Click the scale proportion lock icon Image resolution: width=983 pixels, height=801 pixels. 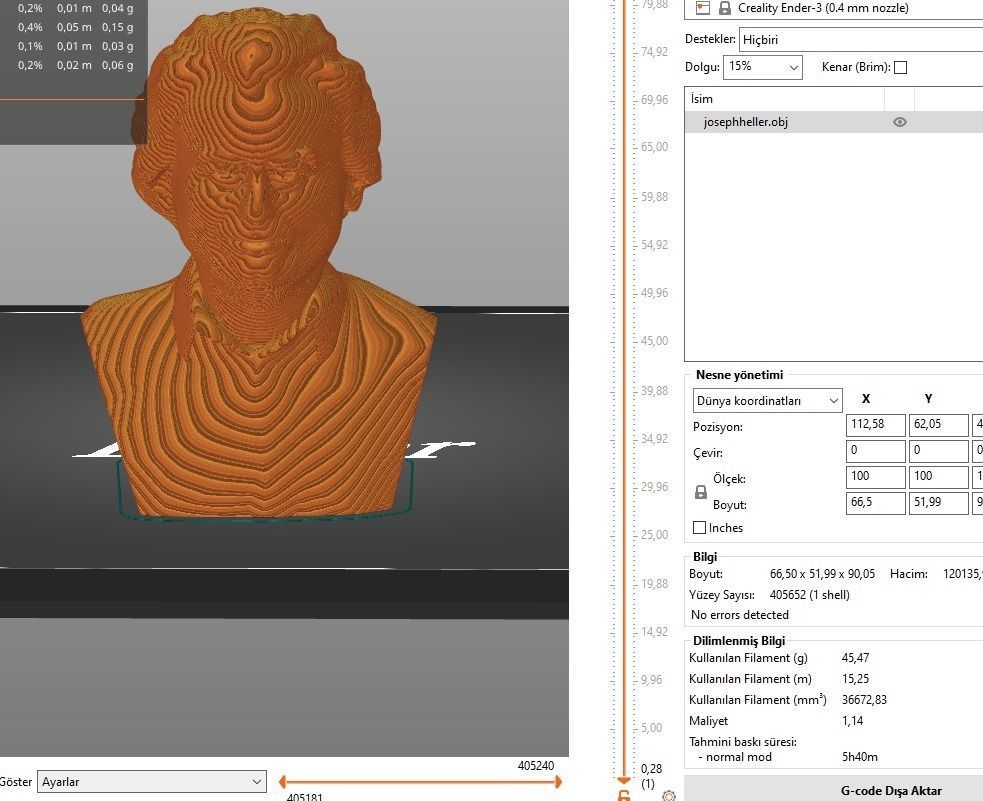pyautogui.click(x=701, y=492)
